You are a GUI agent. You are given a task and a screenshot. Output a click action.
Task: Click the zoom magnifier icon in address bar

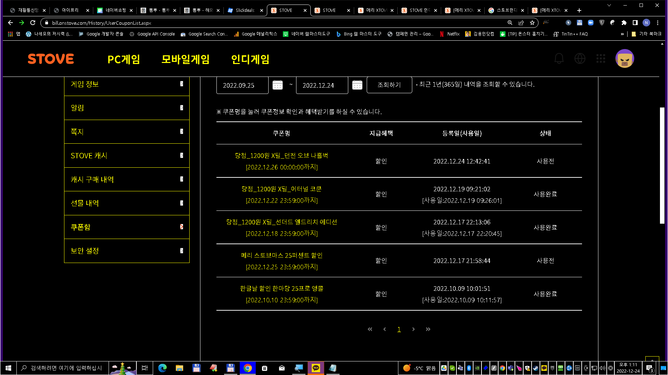coord(510,23)
